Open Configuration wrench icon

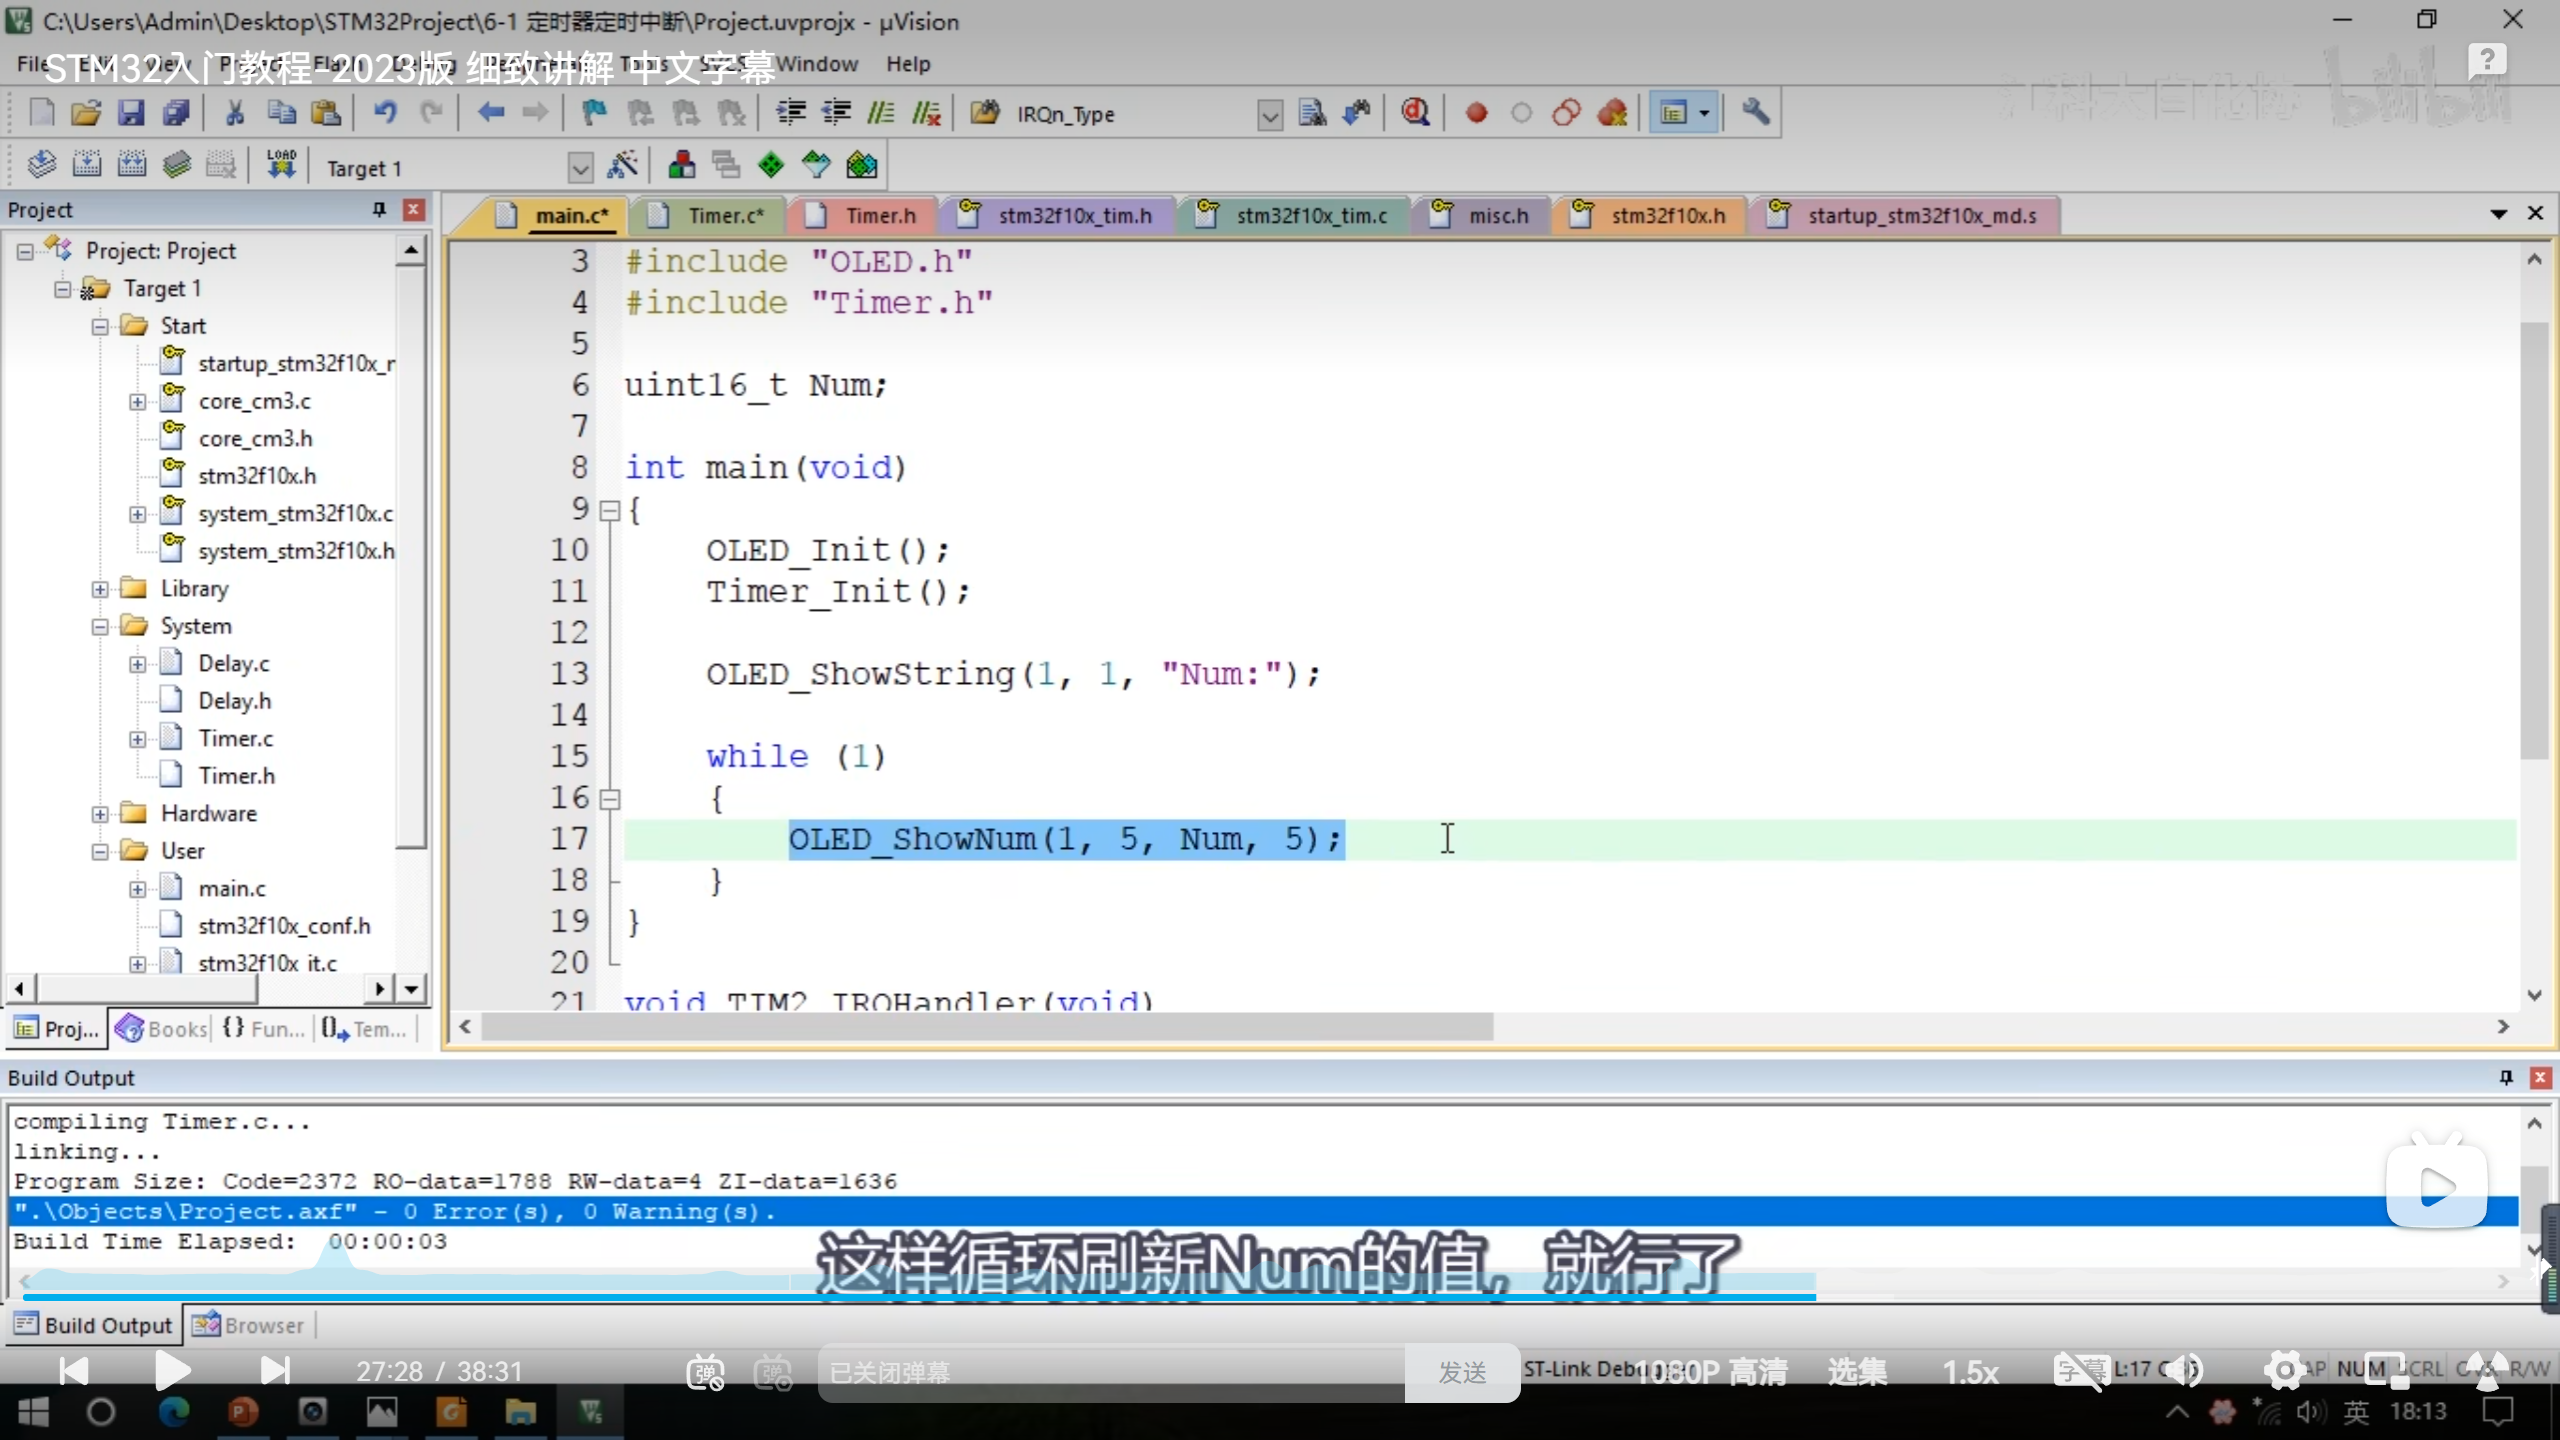point(1756,113)
